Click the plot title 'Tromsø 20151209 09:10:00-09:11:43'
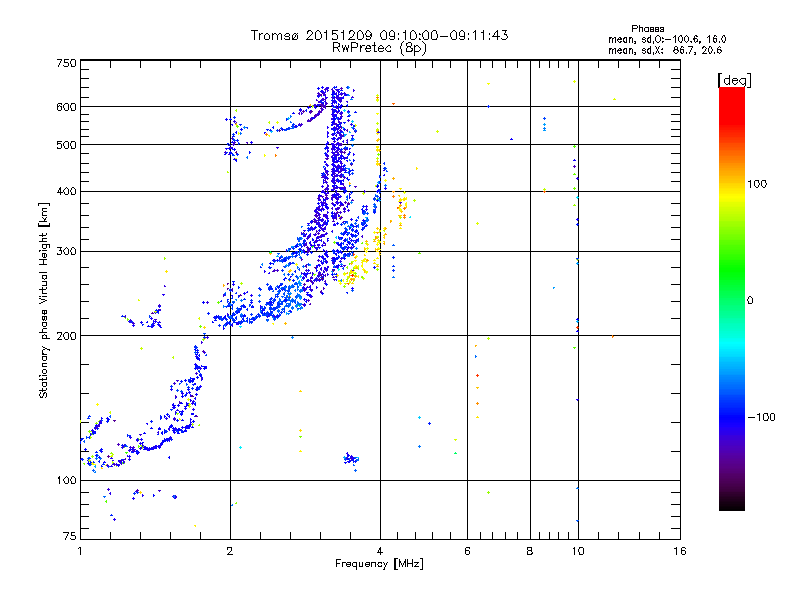The width and height of the screenshot is (800, 600). pyautogui.click(x=379, y=35)
